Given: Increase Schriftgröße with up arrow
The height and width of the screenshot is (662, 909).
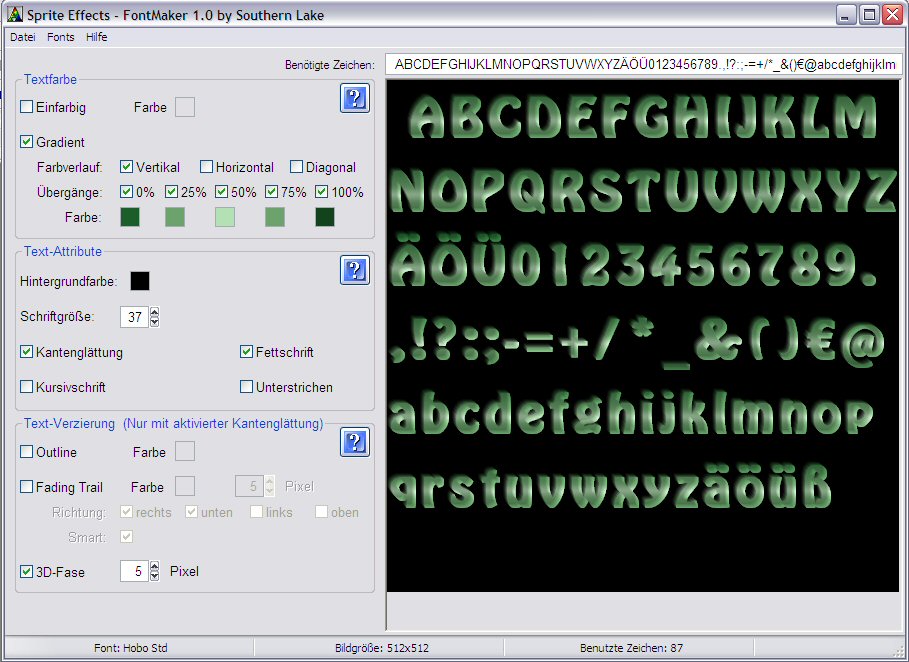Looking at the screenshot, I should point(154,312).
